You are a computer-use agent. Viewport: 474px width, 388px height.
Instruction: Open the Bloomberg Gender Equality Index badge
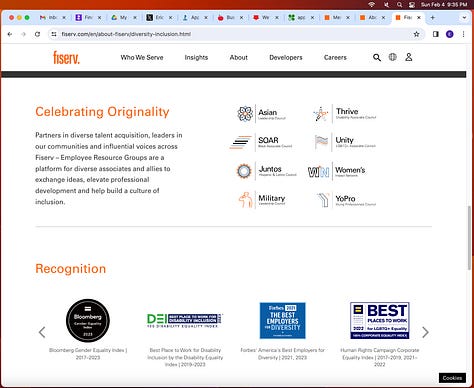88,320
